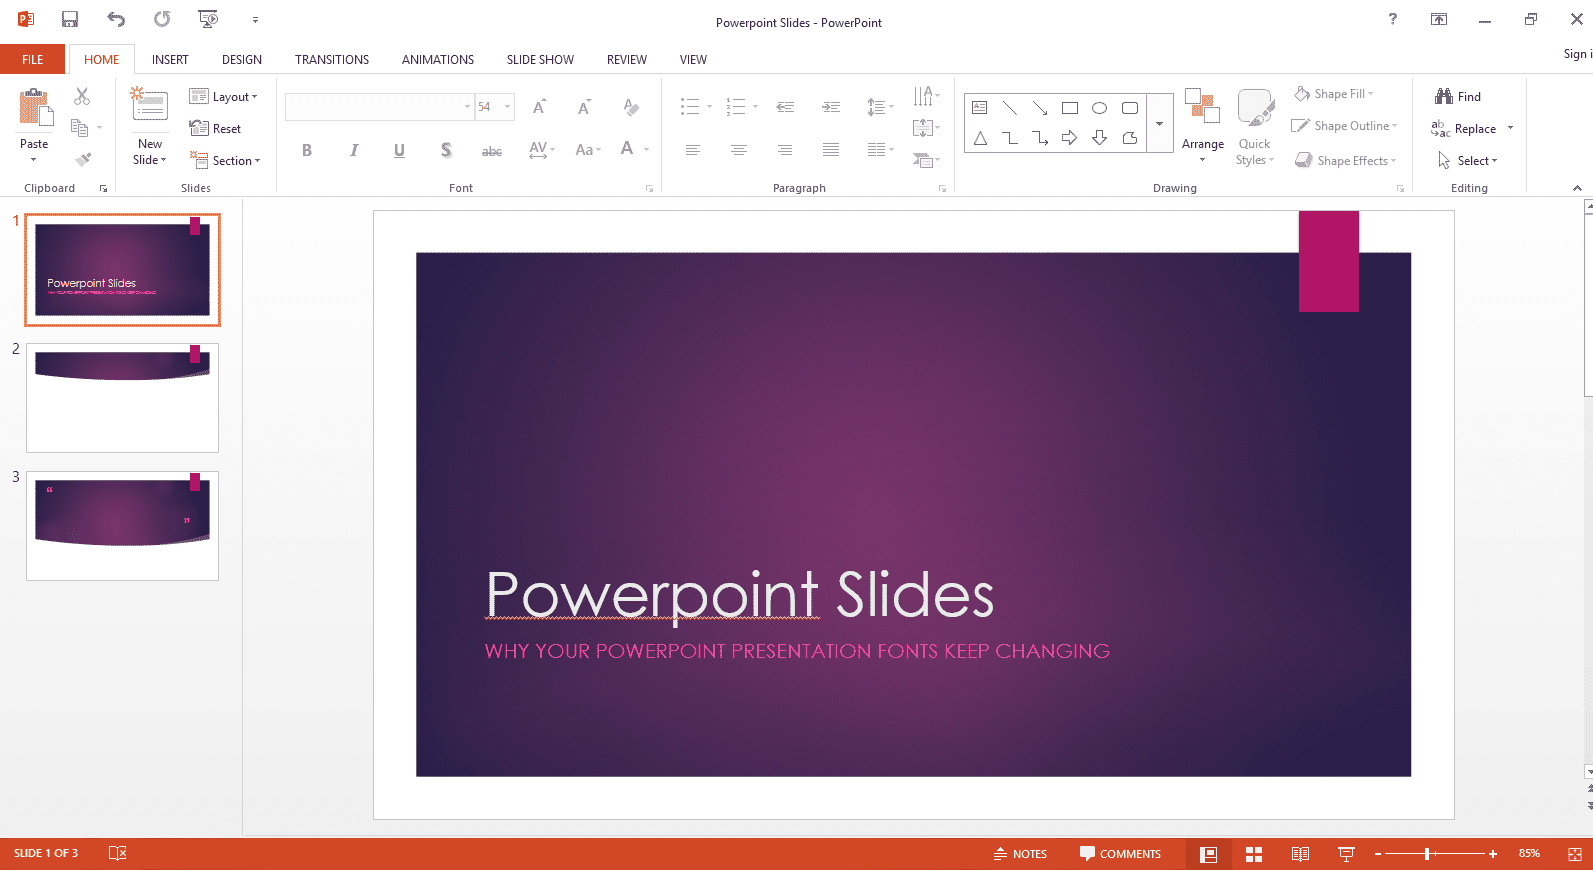This screenshot has width=1593, height=870.
Task: Increase list indent level icon
Action: coord(831,107)
